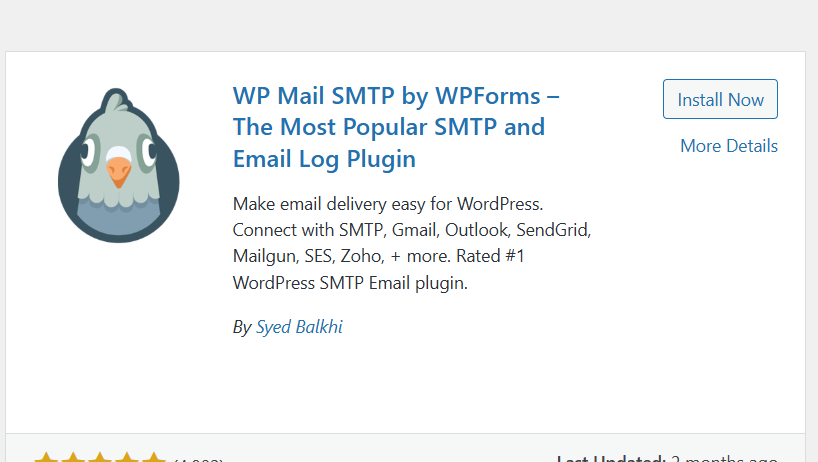818x462 pixels.
Task: Click 'The Most Popular SMTP and' title line
Action: (389, 127)
